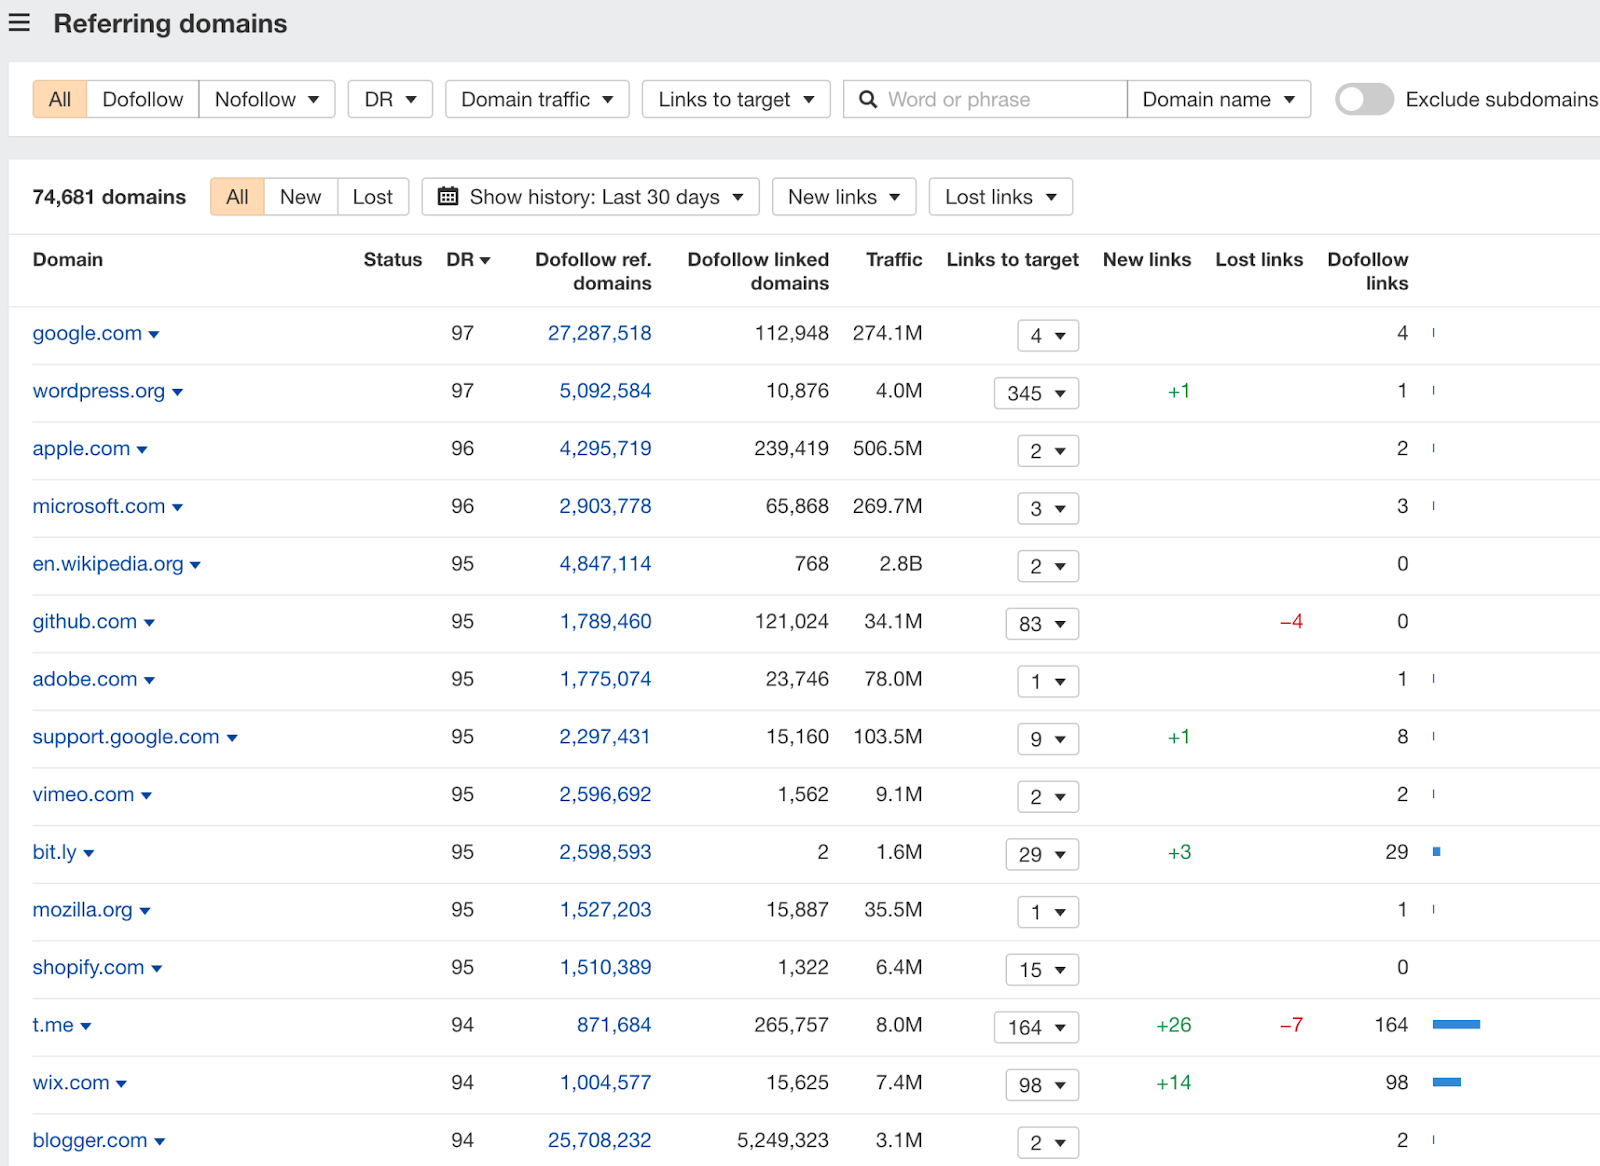This screenshot has height=1166, width=1600.
Task: Open the Nofollow dropdown filter
Action: click(267, 99)
